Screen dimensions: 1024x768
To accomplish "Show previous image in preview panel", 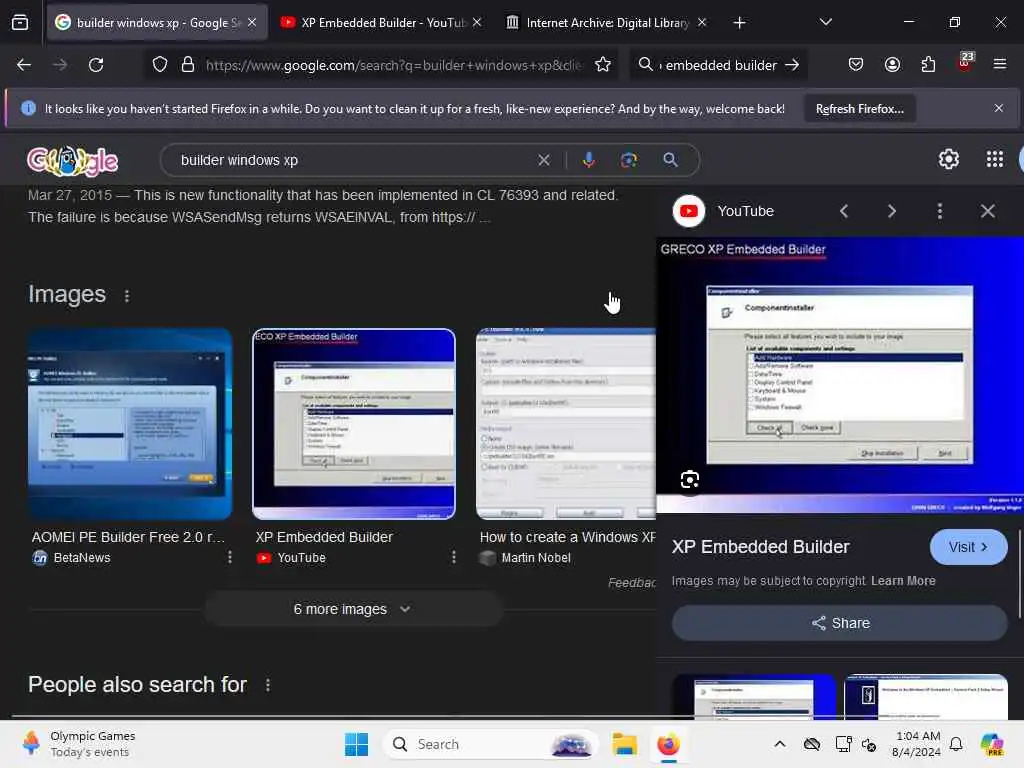I will [844, 211].
